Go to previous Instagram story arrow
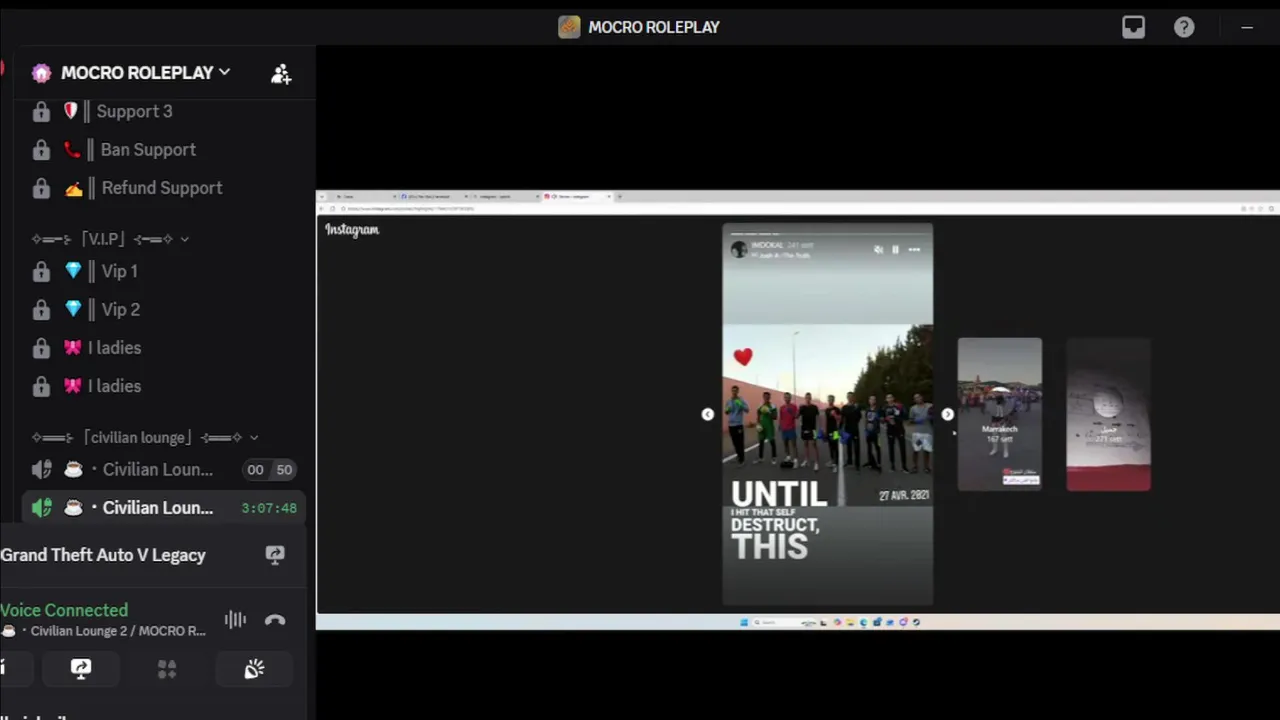 [x=708, y=414]
